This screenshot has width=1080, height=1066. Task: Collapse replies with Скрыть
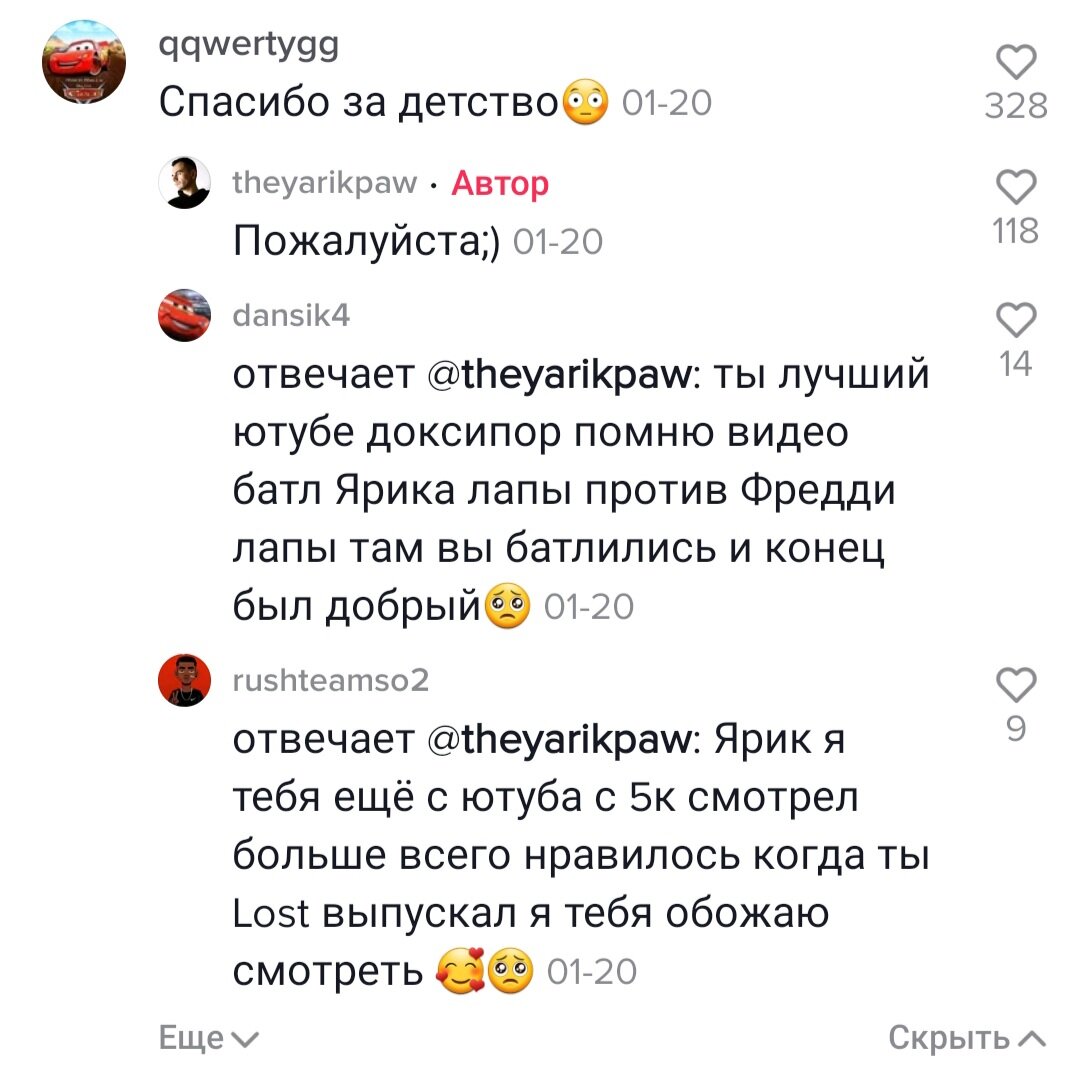tap(967, 1038)
